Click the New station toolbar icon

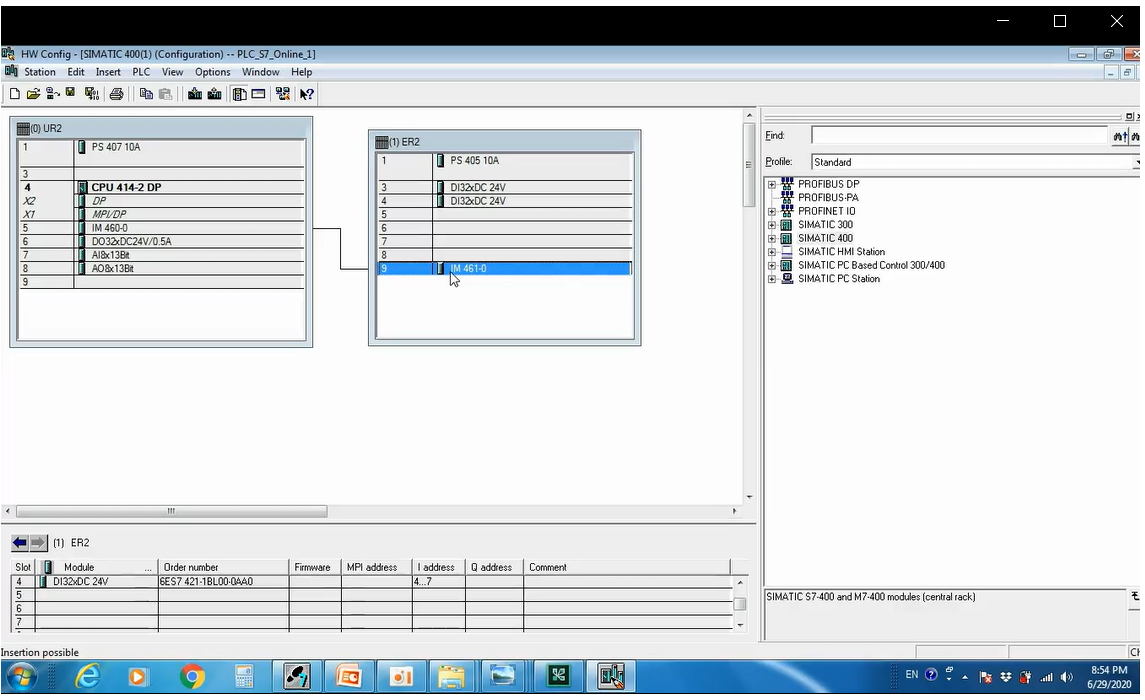point(15,94)
